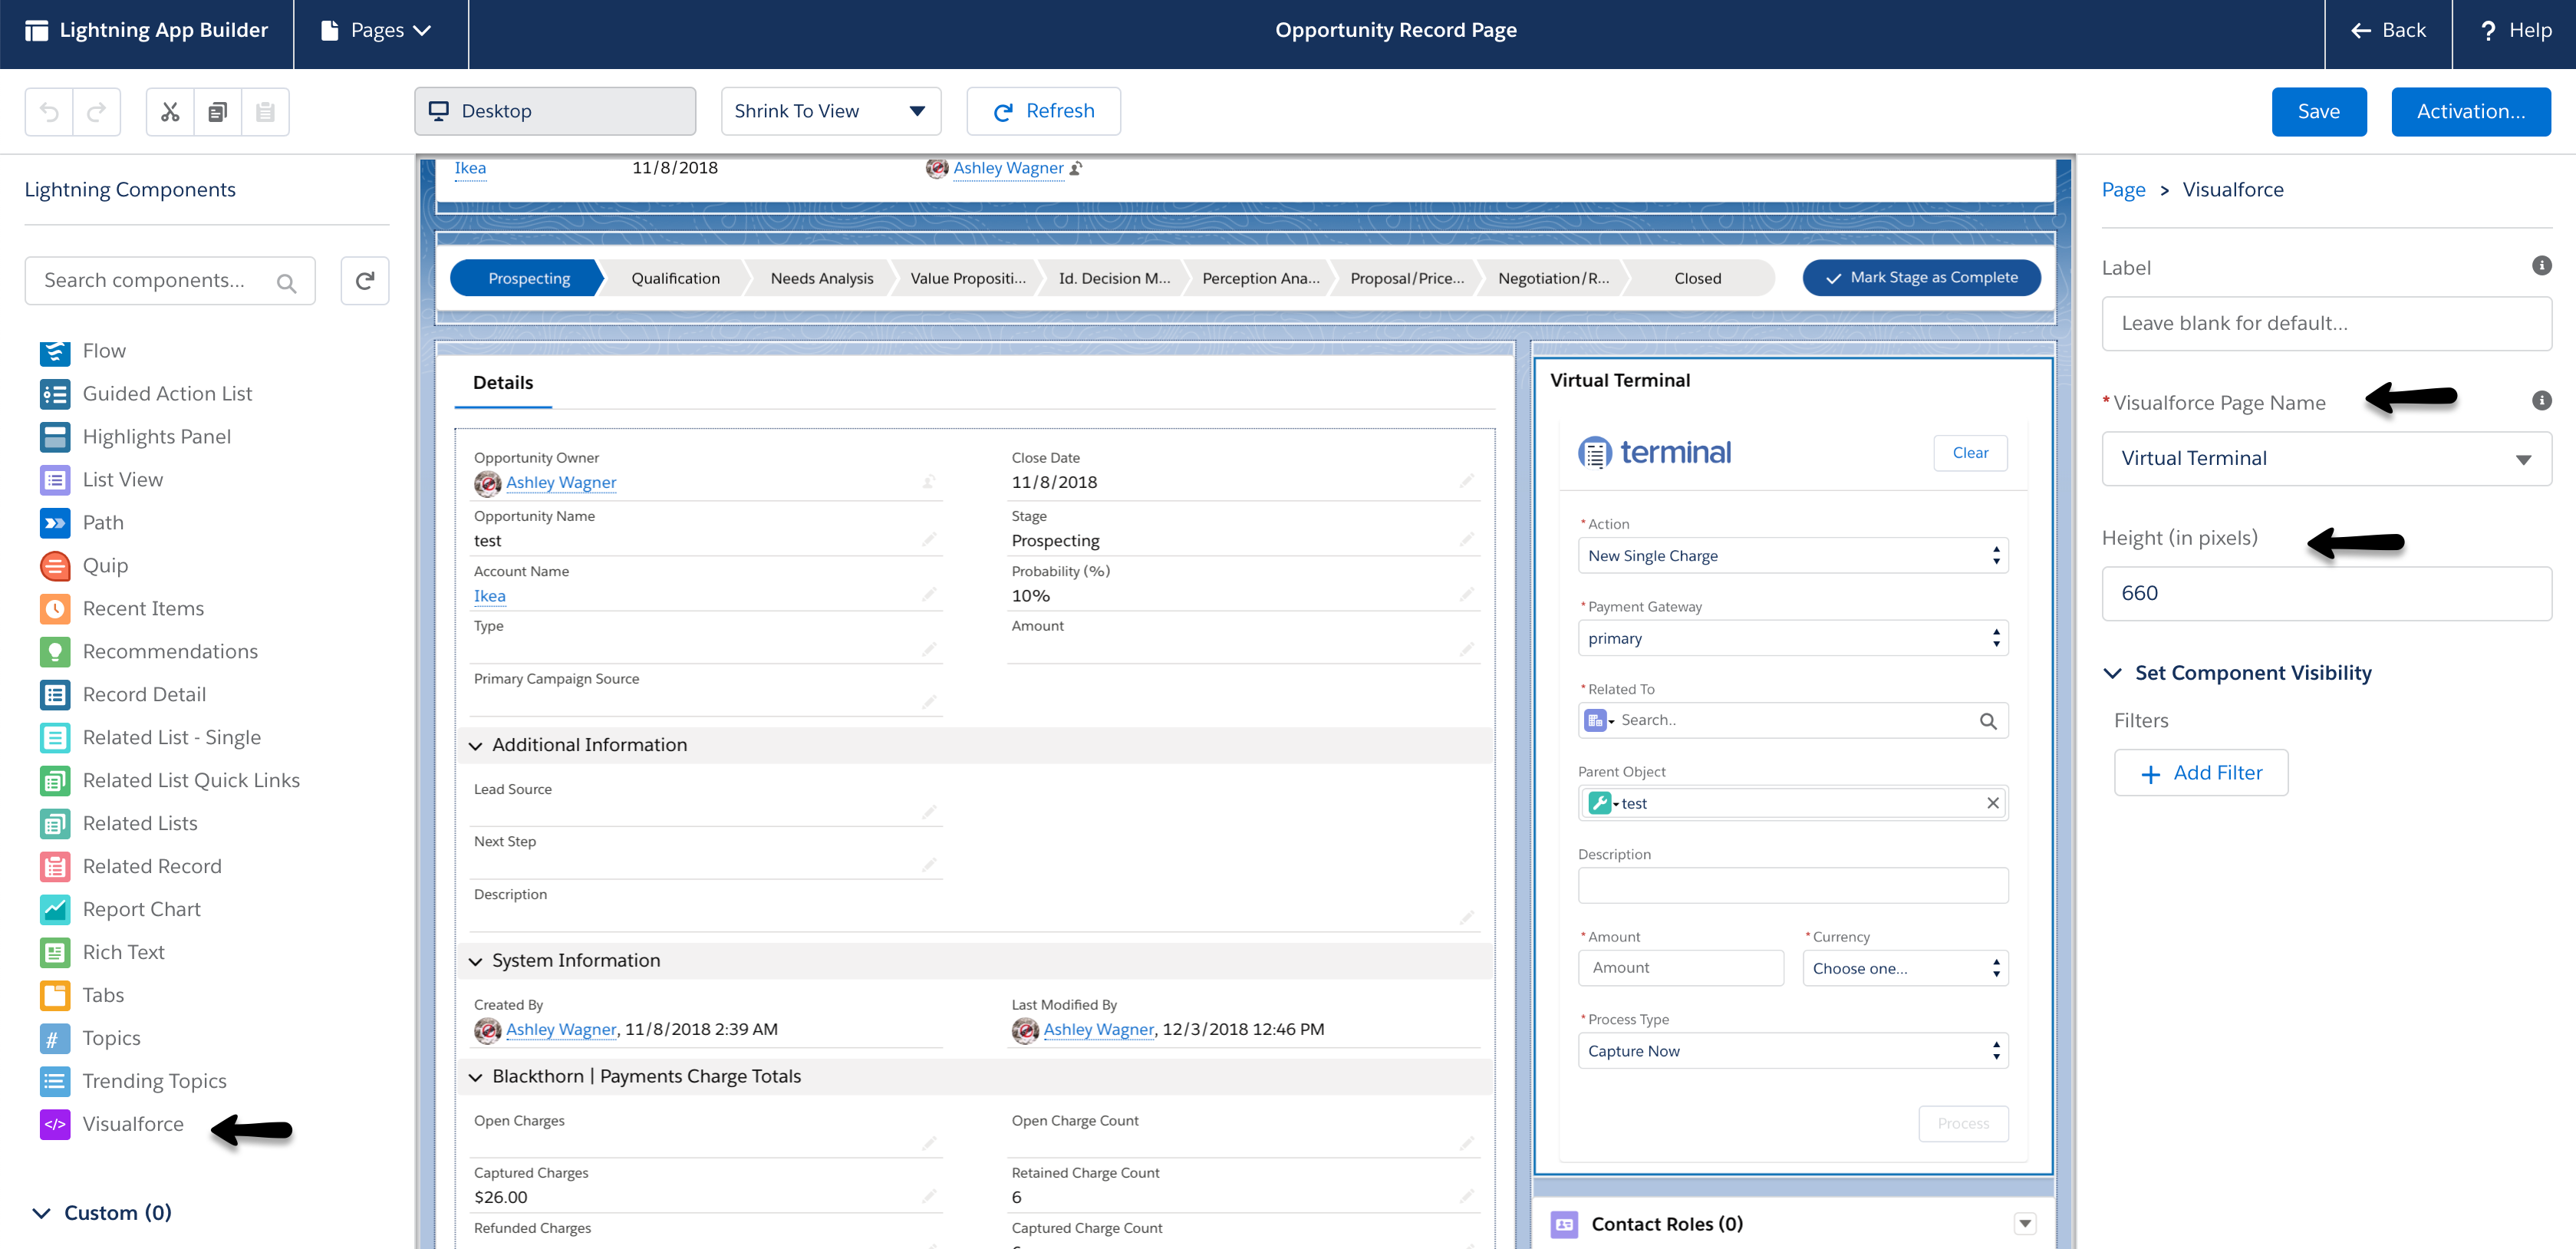
Task: Collapse the Additional Information section
Action: point(476,746)
